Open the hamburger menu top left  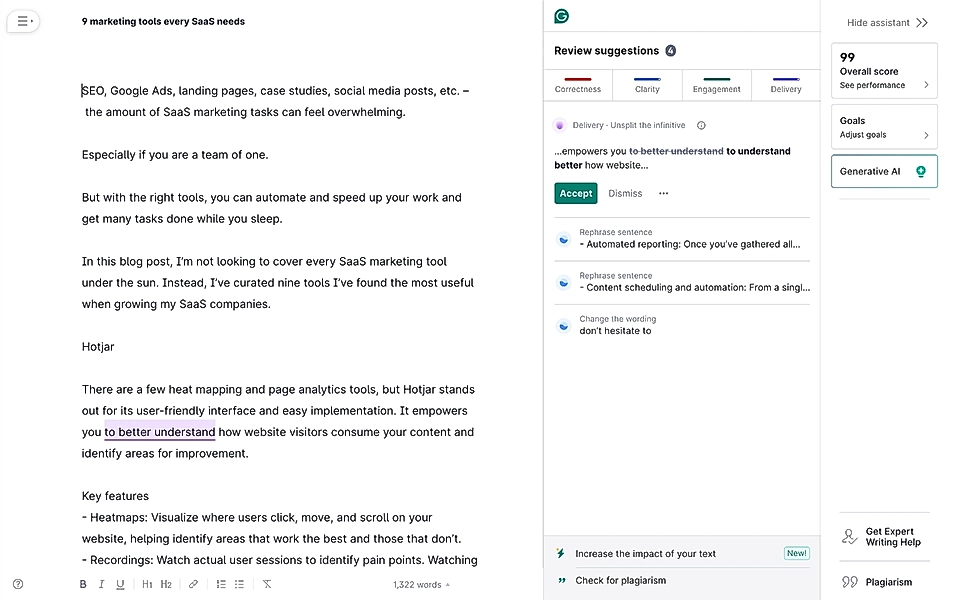(x=23, y=21)
